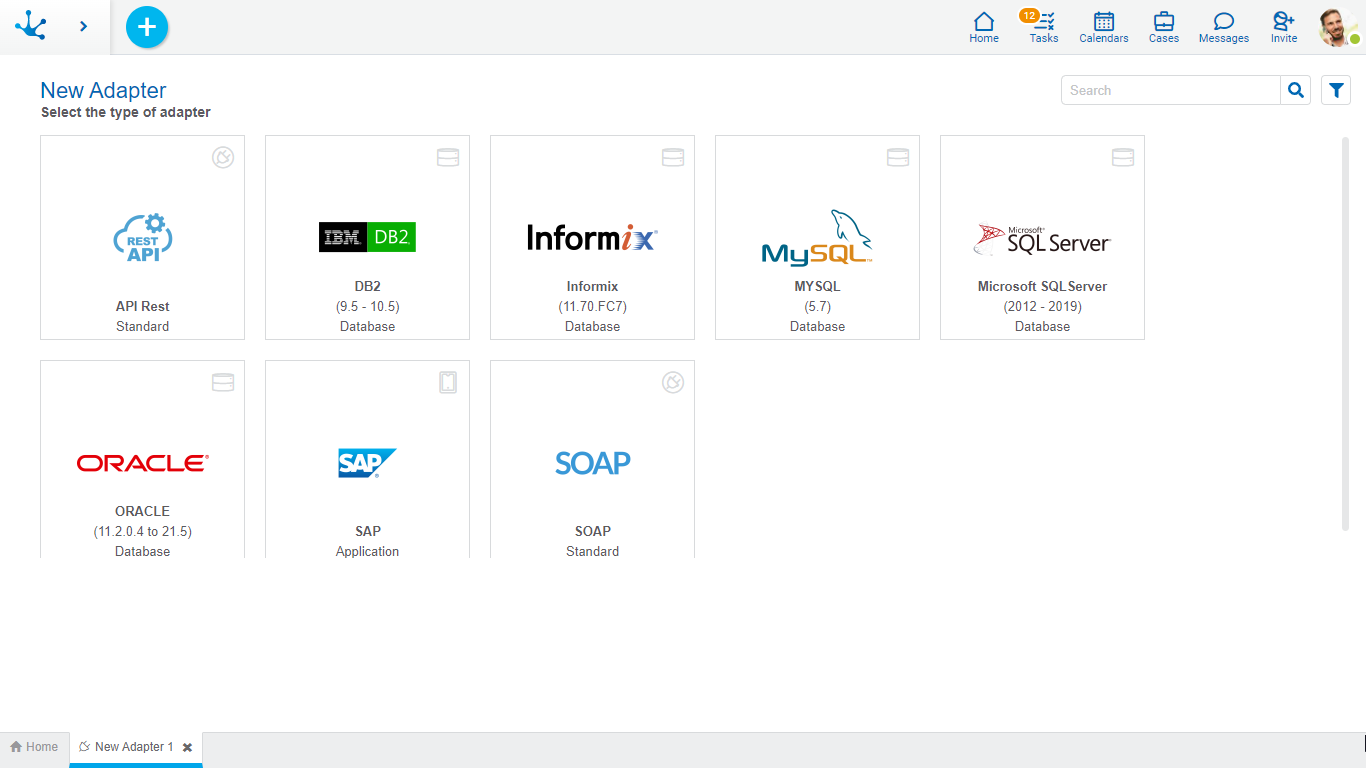The width and height of the screenshot is (1366, 768).
Task: Expand the side menu with chevron arrow
Action: (83, 26)
